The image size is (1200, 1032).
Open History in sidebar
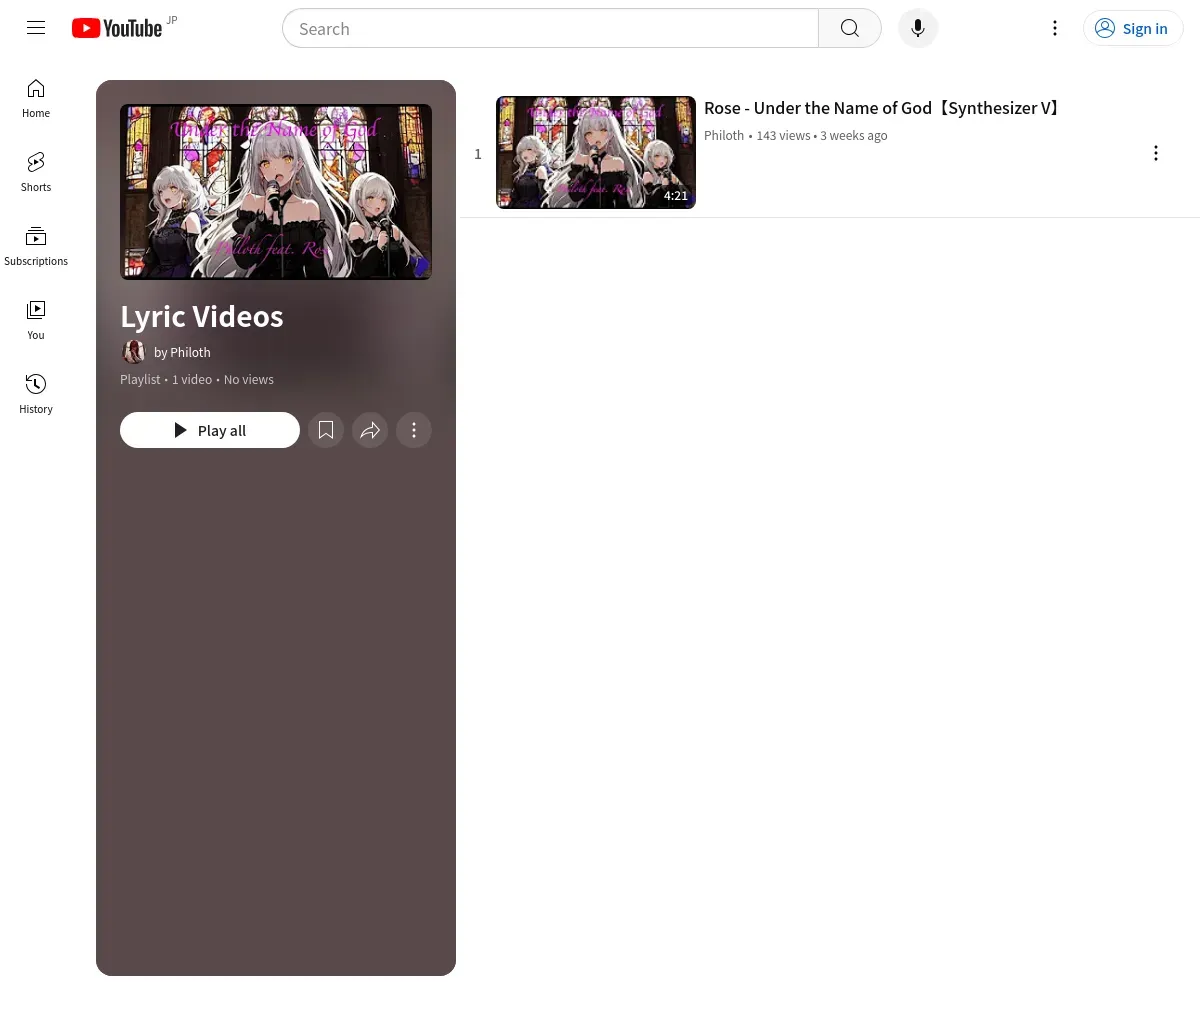click(36, 395)
